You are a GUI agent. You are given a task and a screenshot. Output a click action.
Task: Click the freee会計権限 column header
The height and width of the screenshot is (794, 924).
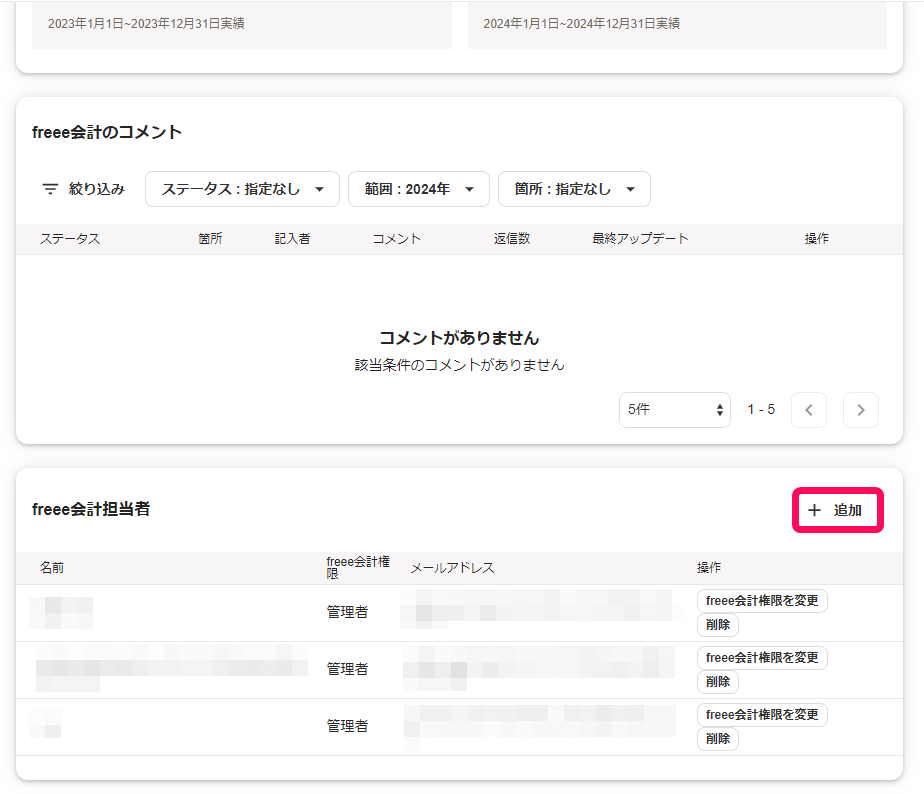pyautogui.click(x=358, y=568)
